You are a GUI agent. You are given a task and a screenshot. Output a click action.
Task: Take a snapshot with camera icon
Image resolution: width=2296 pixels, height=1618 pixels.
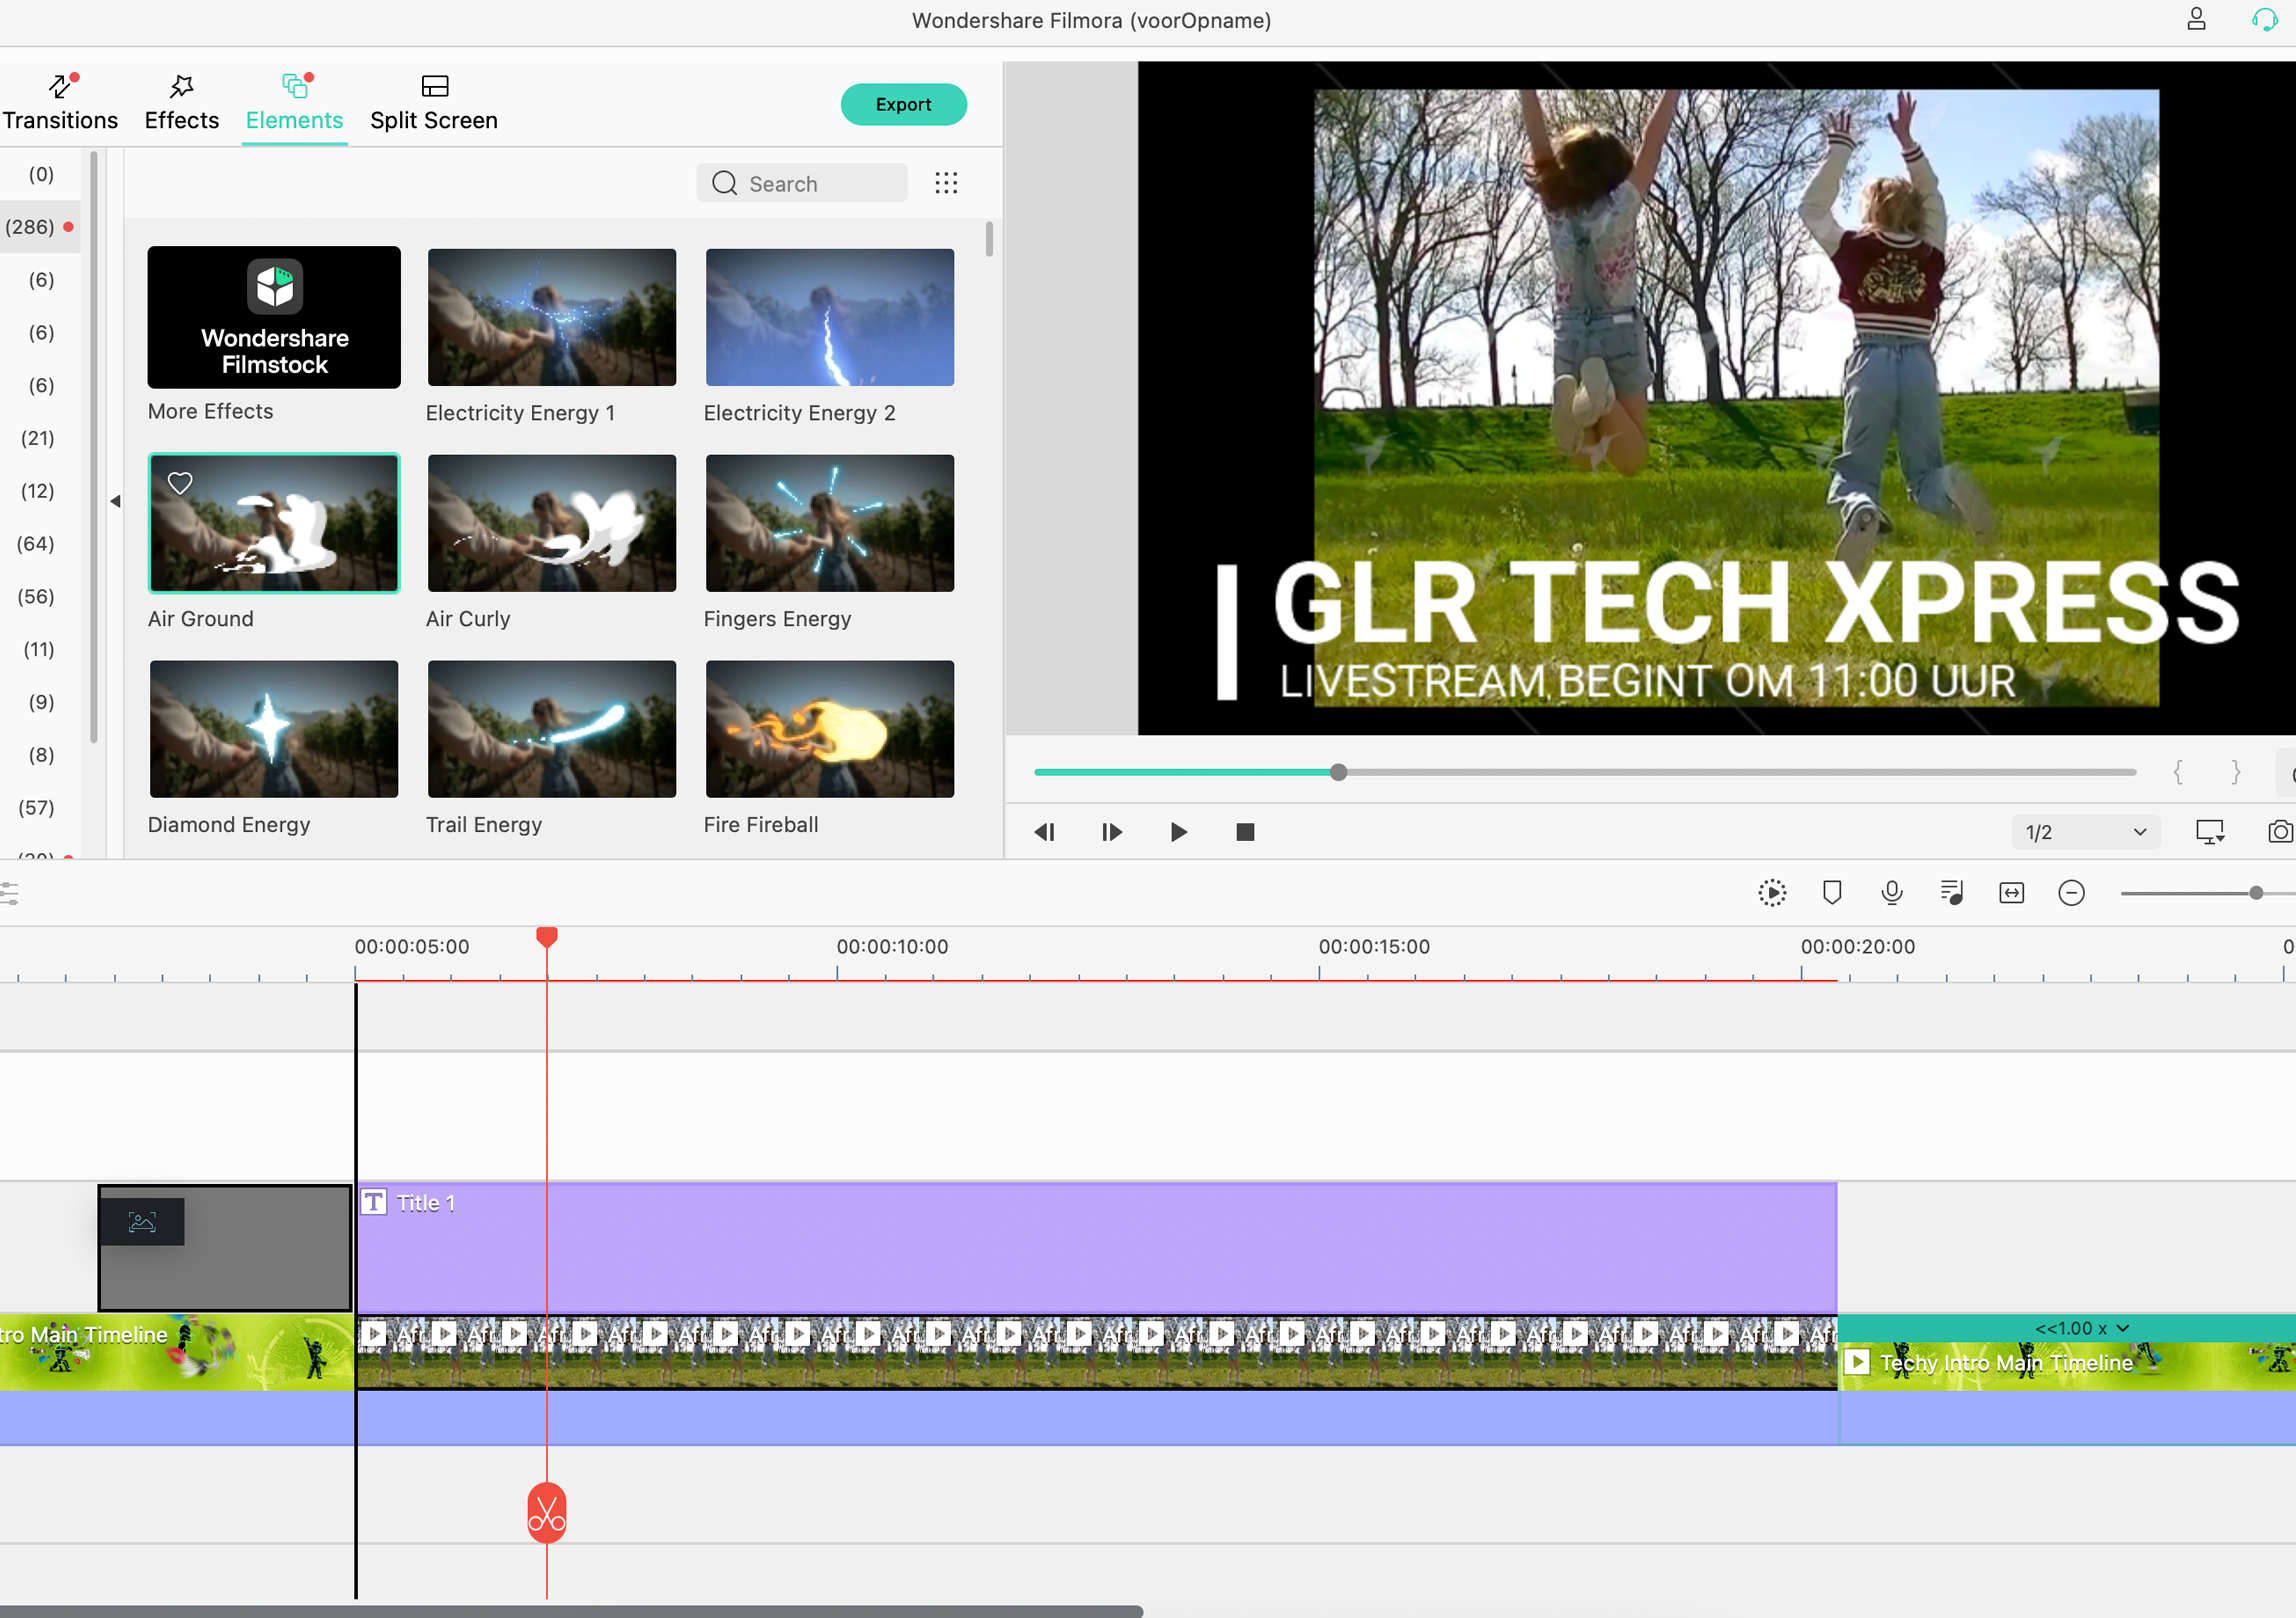[x=2280, y=832]
